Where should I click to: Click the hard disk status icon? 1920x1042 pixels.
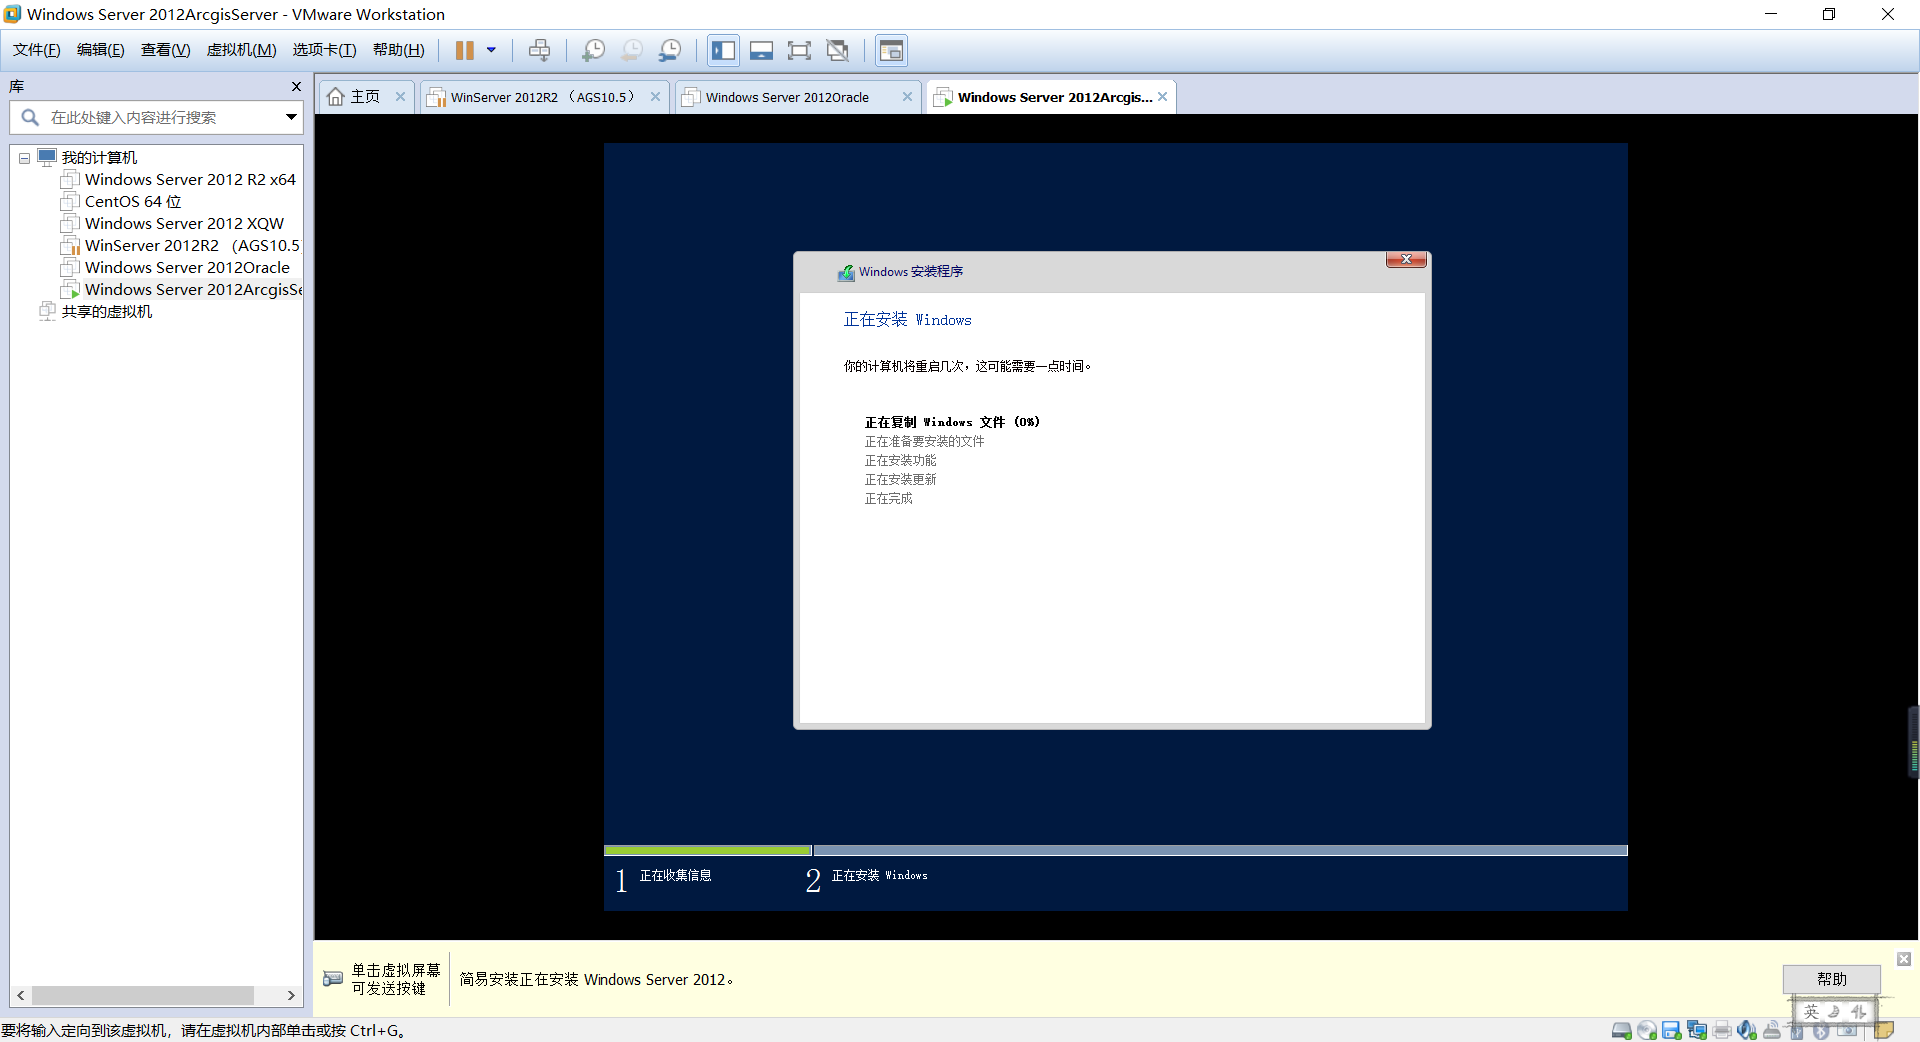[x=1622, y=1031]
